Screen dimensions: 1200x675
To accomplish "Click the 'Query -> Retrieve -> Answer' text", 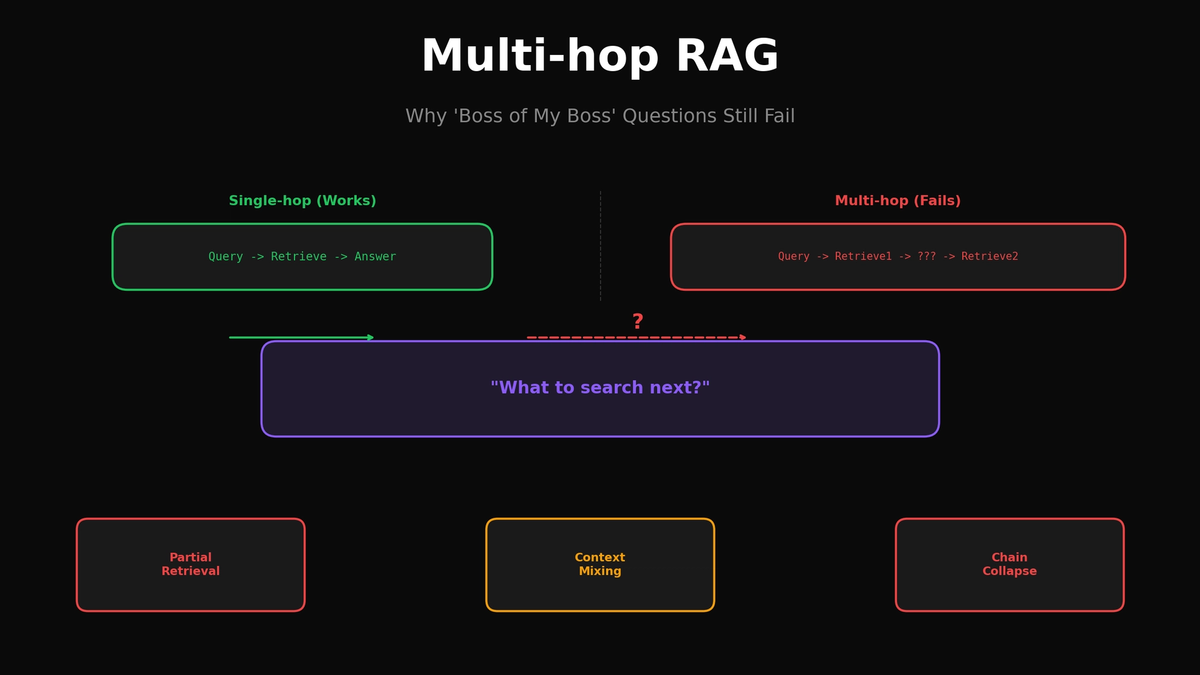I will click(302, 256).
